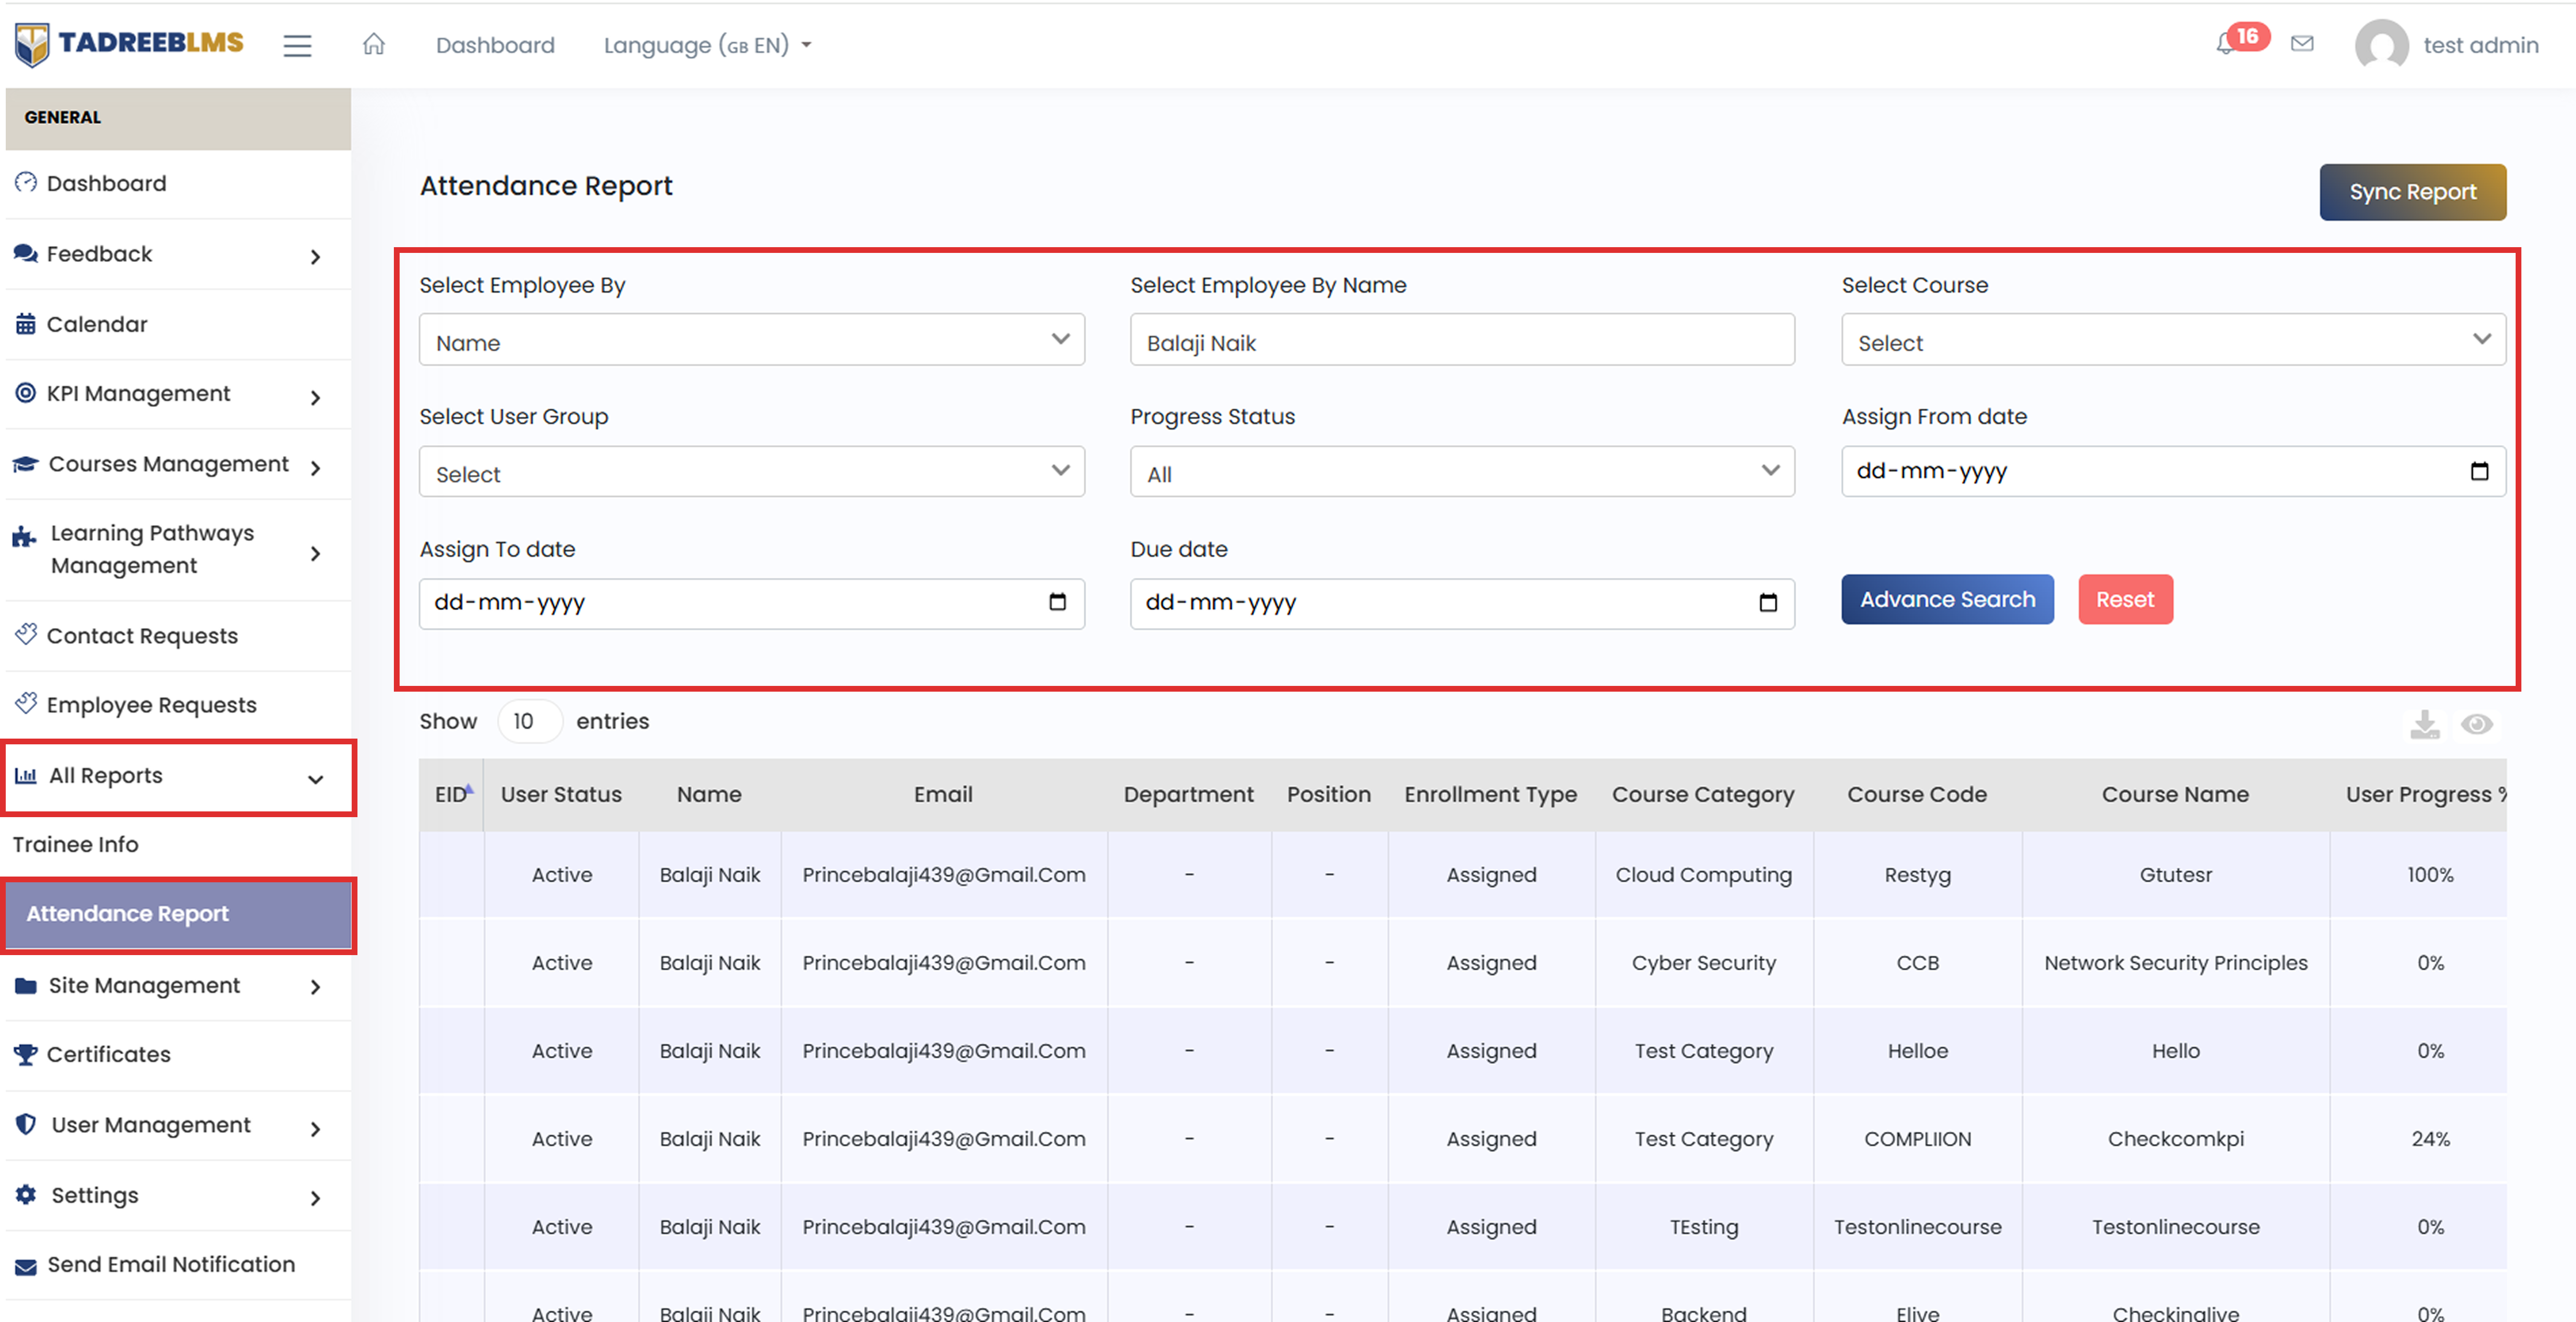Sort by User Status column header
2576x1322 pixels.
[x=561, y=794]
